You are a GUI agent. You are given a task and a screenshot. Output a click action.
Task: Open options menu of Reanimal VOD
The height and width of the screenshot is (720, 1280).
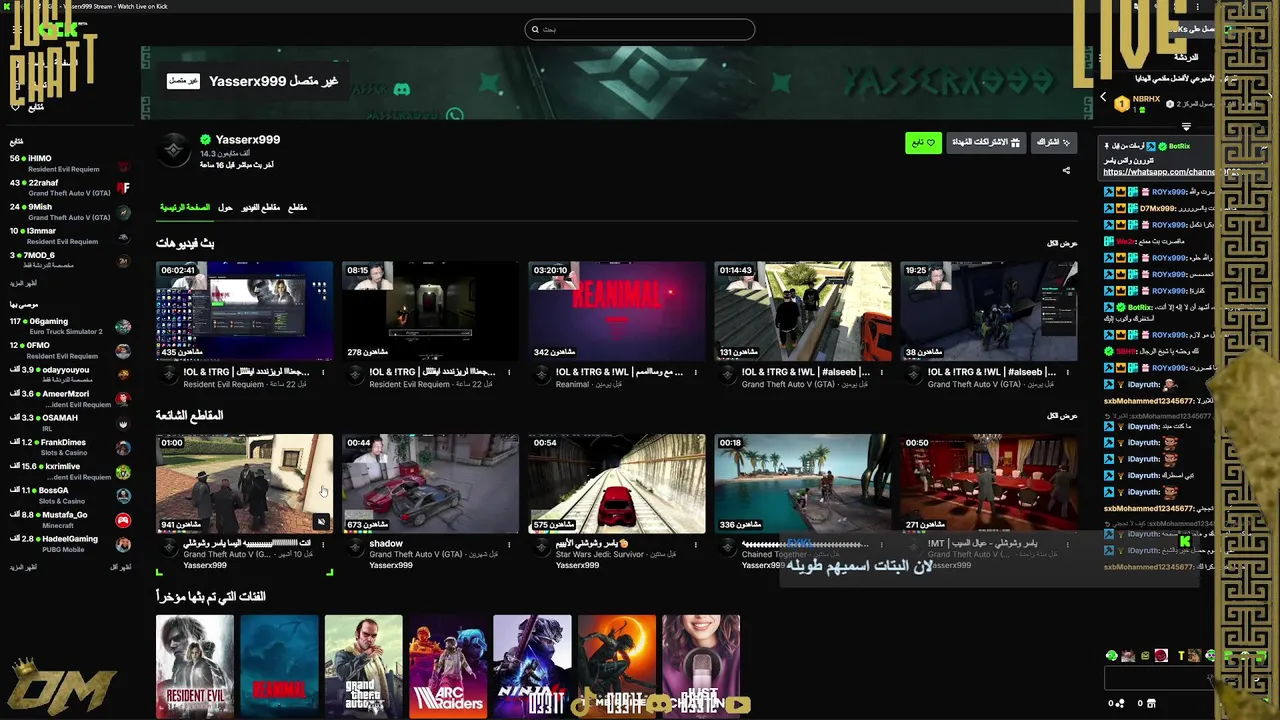pyautogui.click(x=695, y=372)
